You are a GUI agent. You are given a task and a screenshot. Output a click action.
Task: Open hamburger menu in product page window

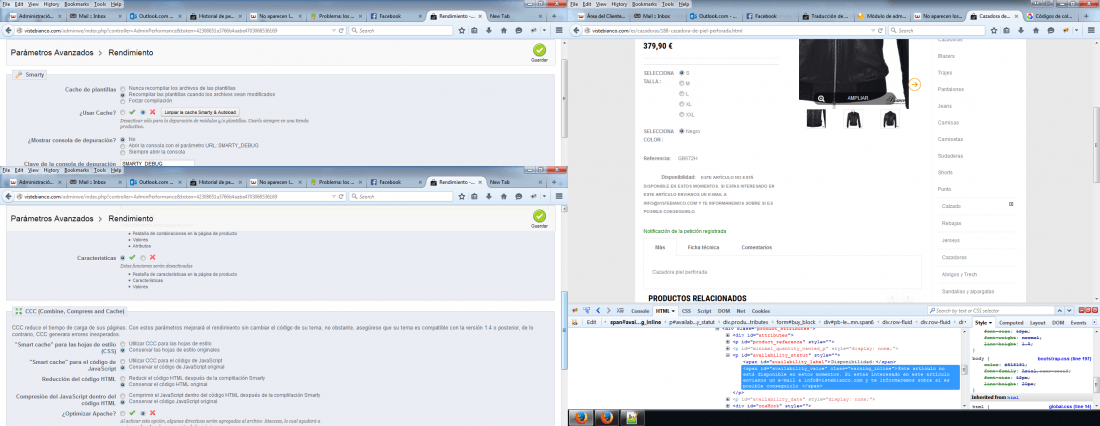1092,30
